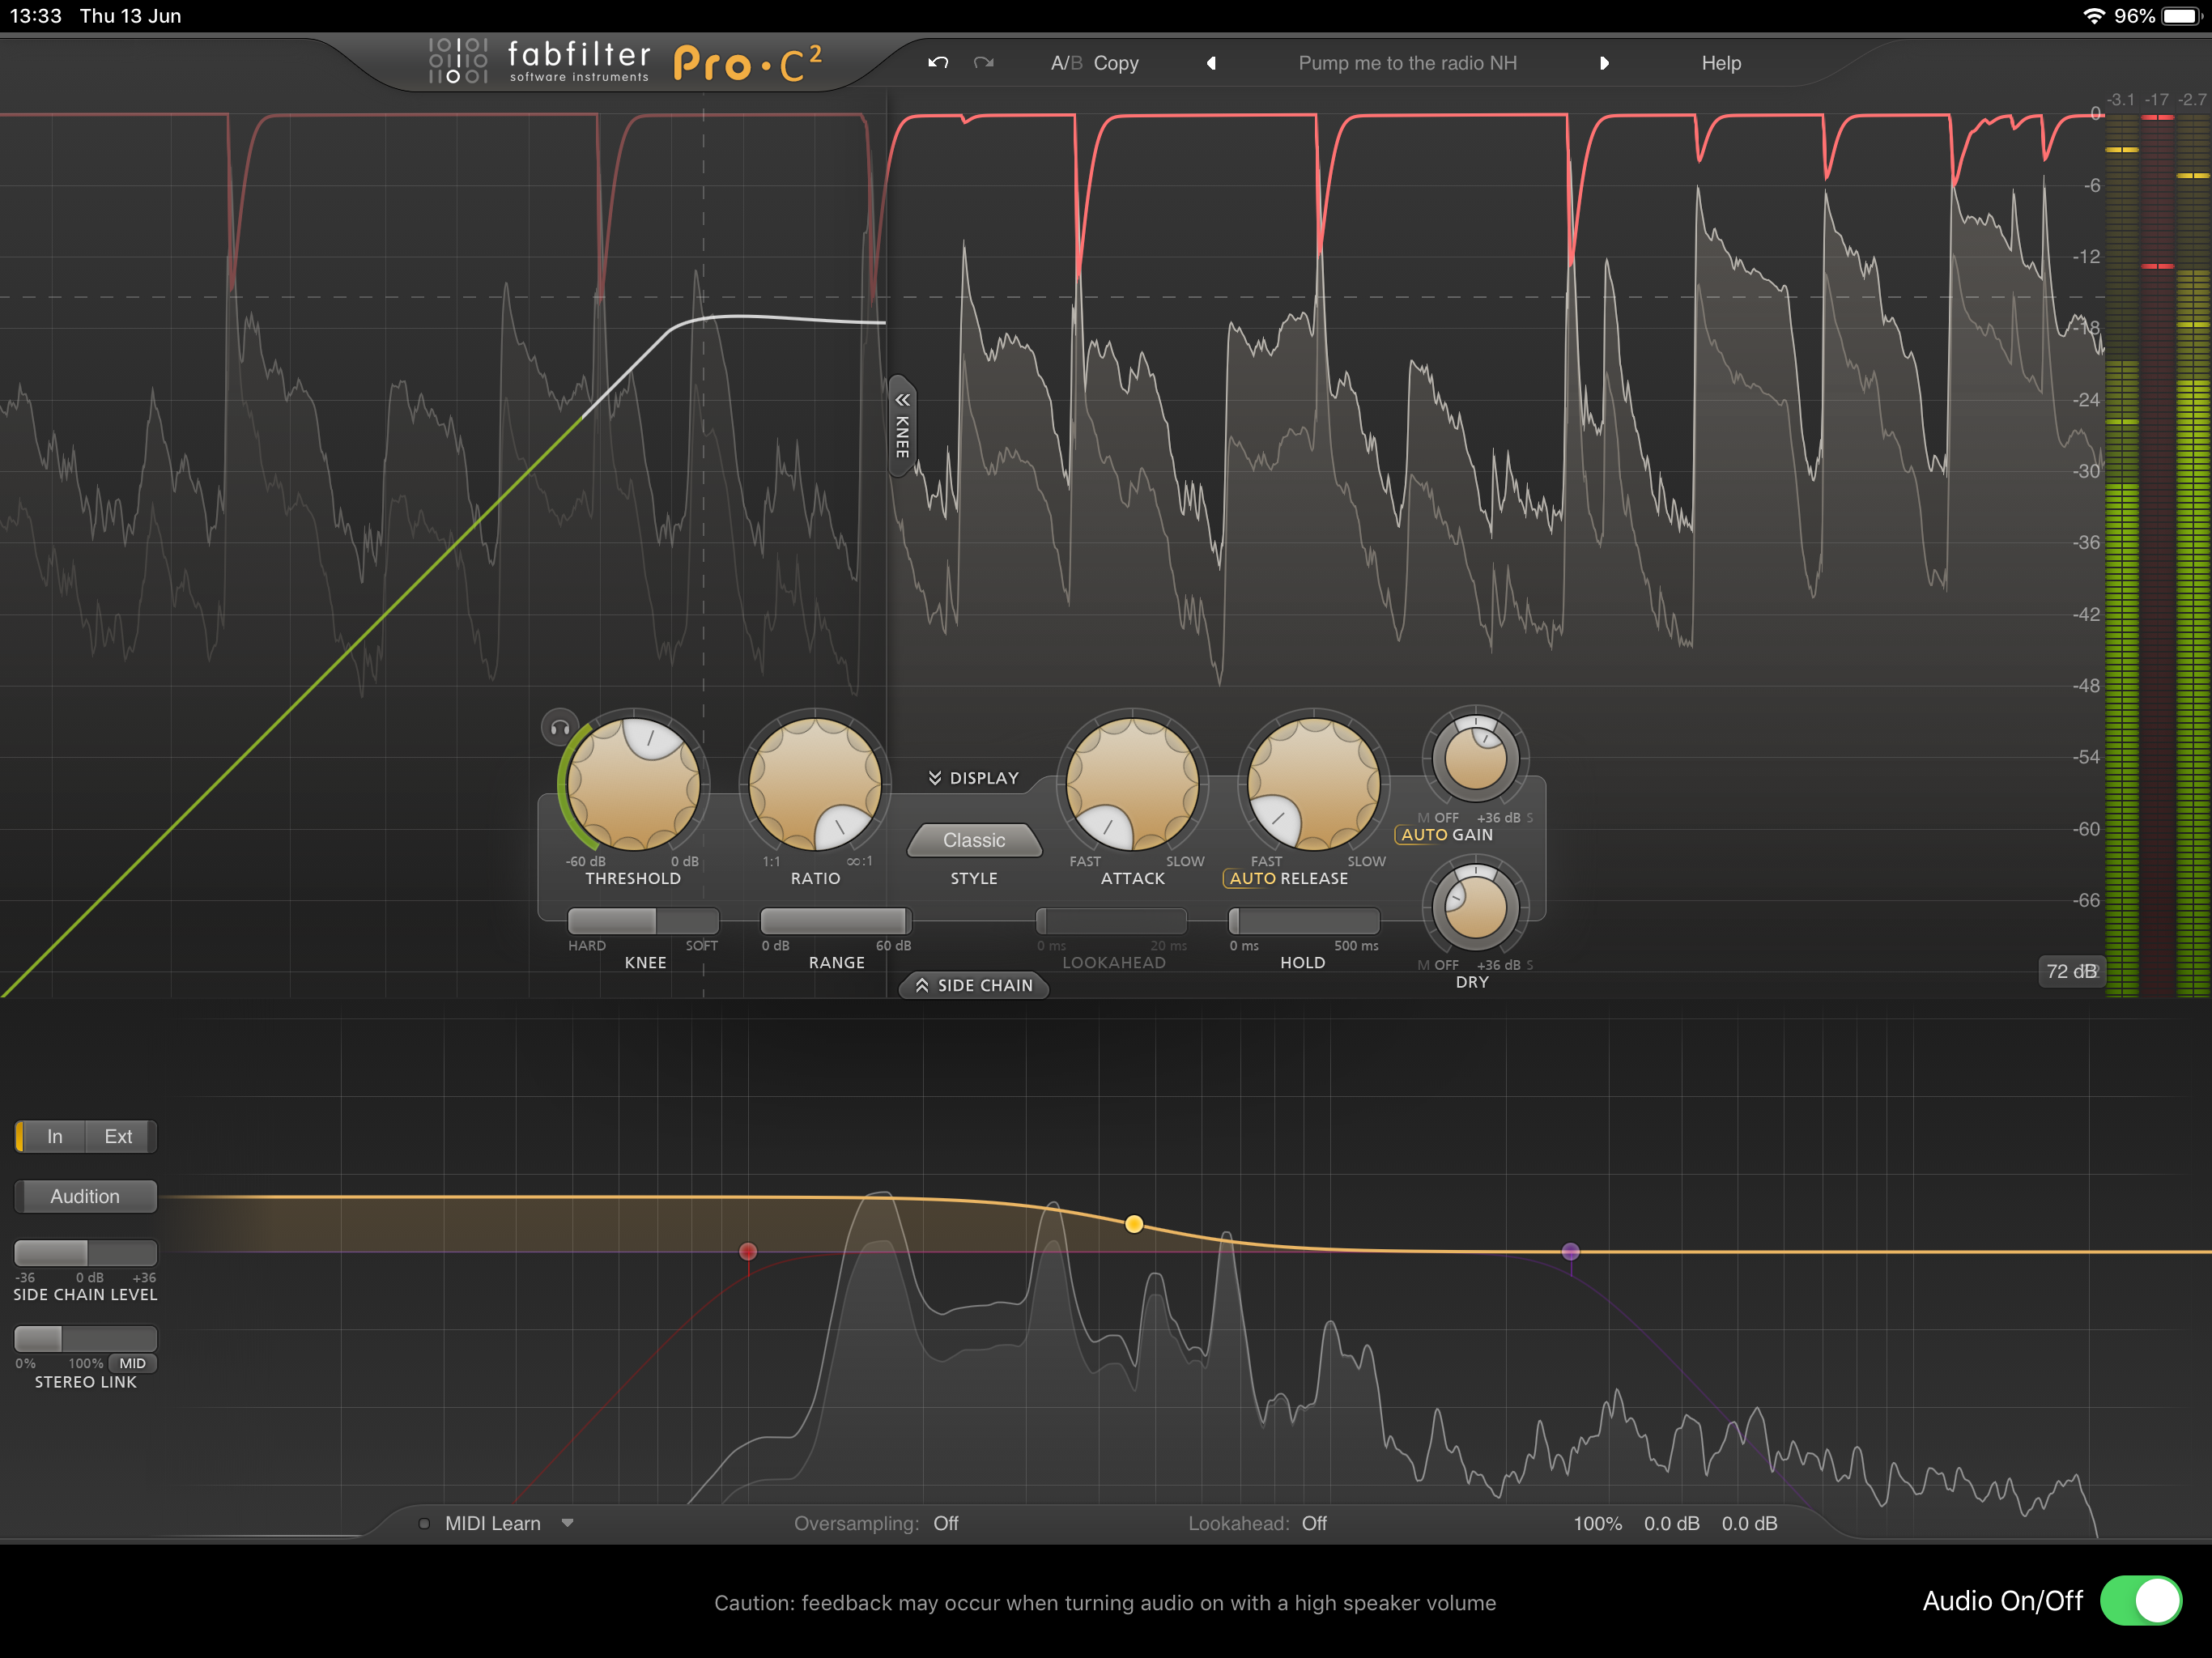Open preset list "Pump me to the radio NH"

click(x=1407, y=63)
